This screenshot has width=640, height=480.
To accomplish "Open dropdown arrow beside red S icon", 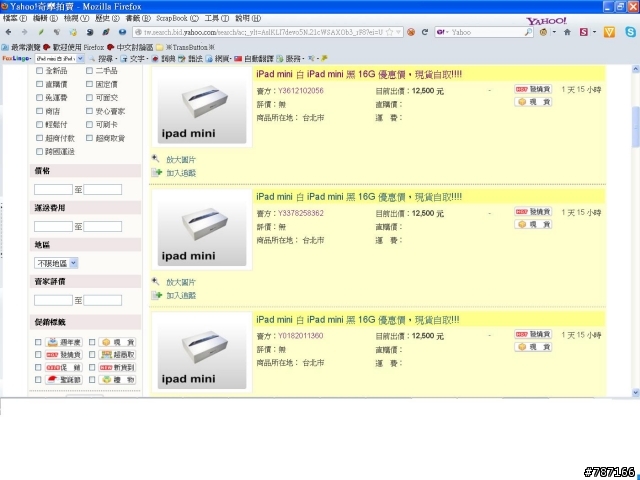I will 594,32.
